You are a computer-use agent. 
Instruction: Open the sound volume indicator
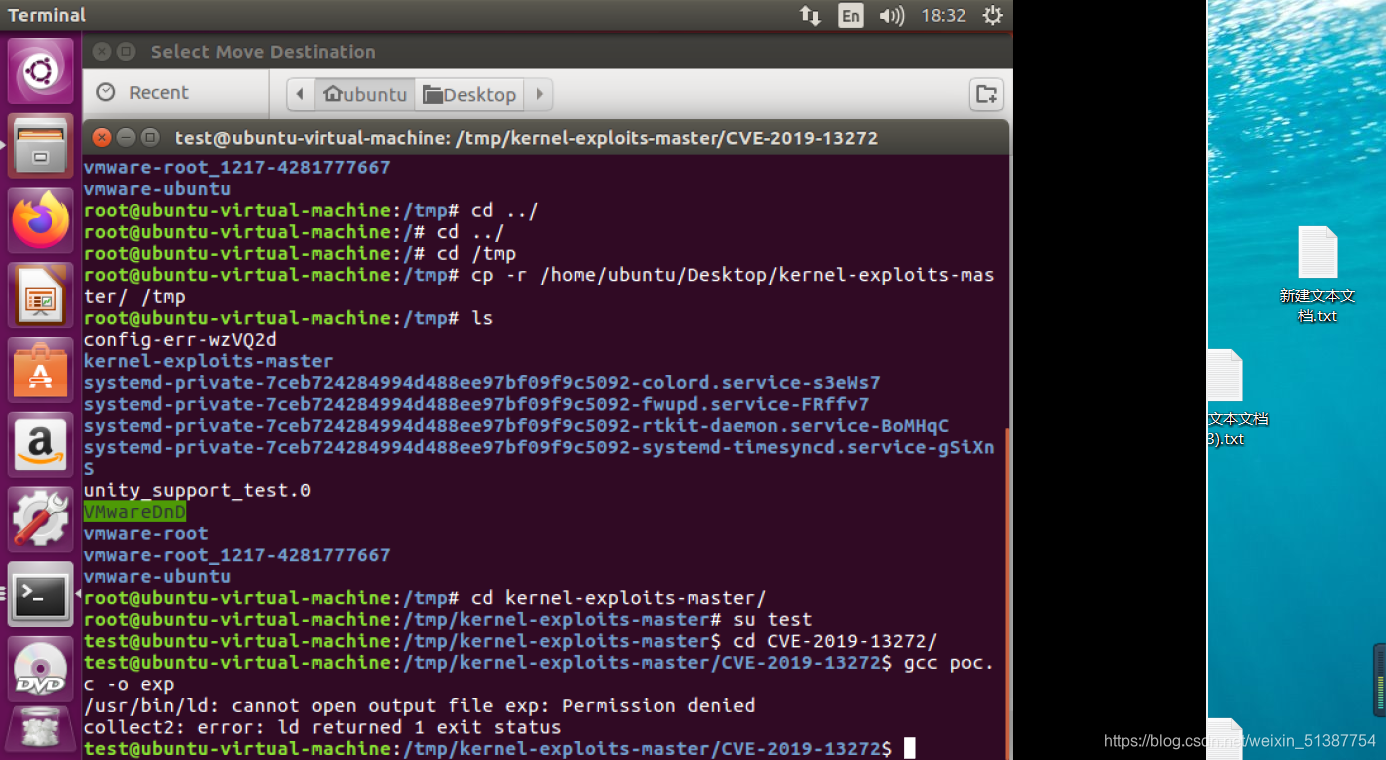[x=891, y=15]
